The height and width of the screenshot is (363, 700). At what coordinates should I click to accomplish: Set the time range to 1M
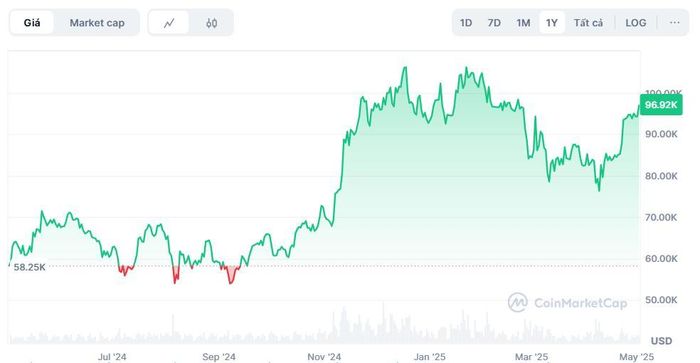click(x=523, y=23)
